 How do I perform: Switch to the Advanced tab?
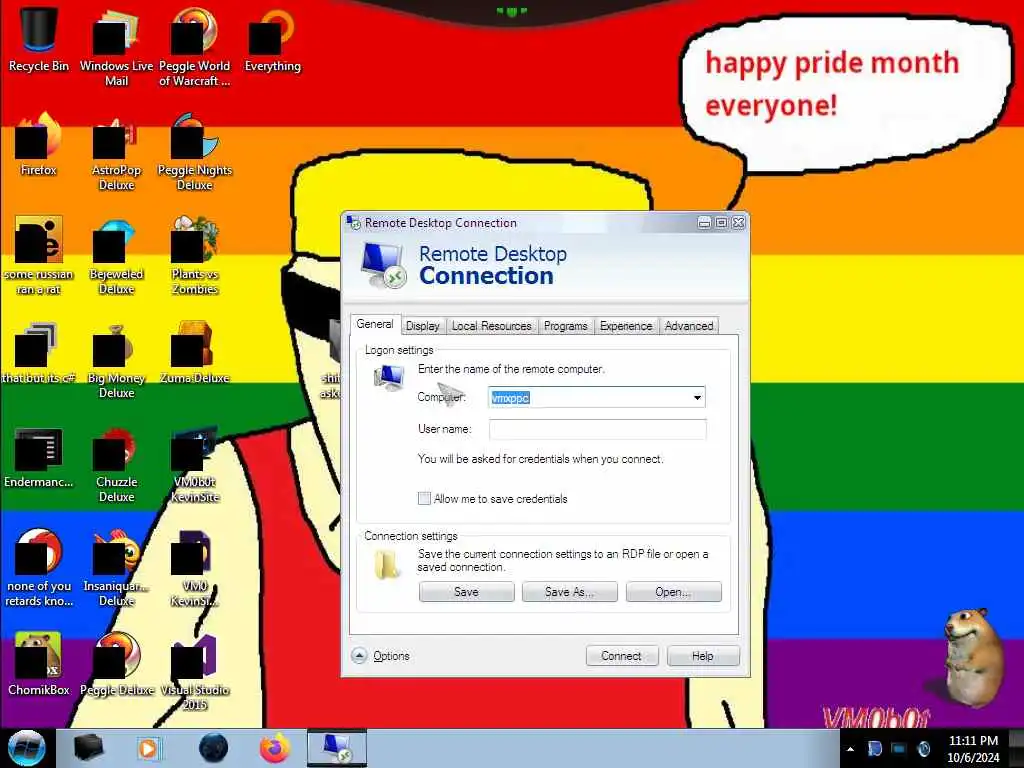(689, 326)
